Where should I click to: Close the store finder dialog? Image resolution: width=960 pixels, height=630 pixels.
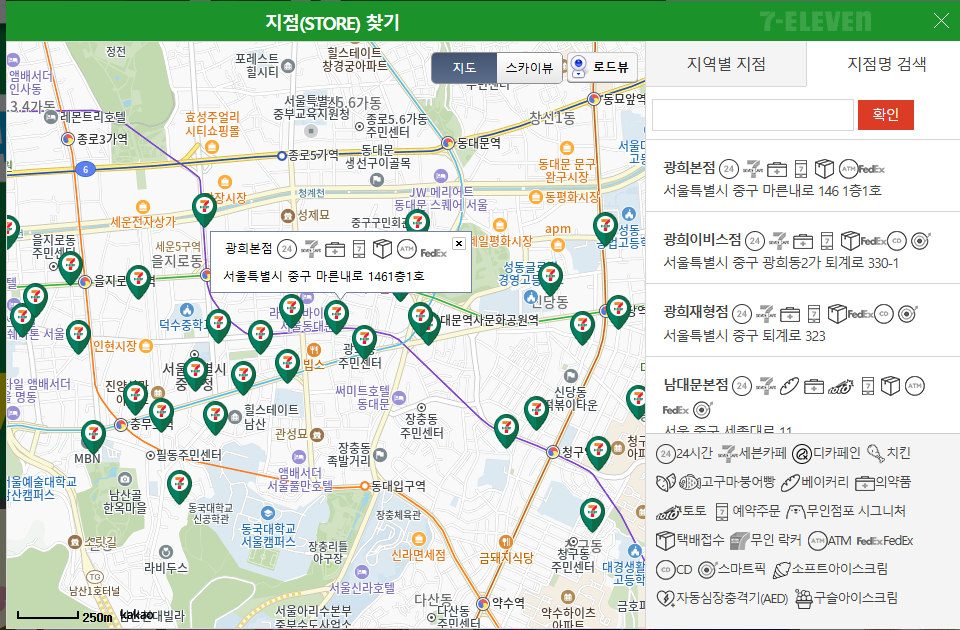pos(941,21)
